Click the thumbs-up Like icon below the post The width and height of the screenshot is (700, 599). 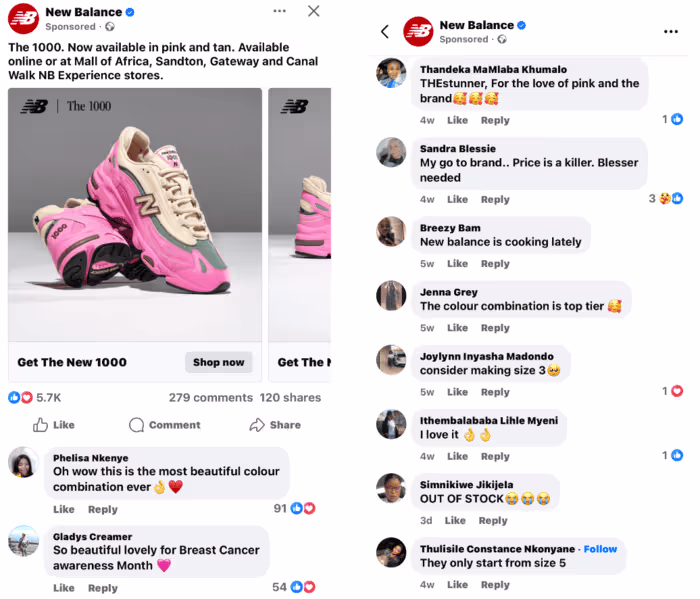click(x=40, y=425)
